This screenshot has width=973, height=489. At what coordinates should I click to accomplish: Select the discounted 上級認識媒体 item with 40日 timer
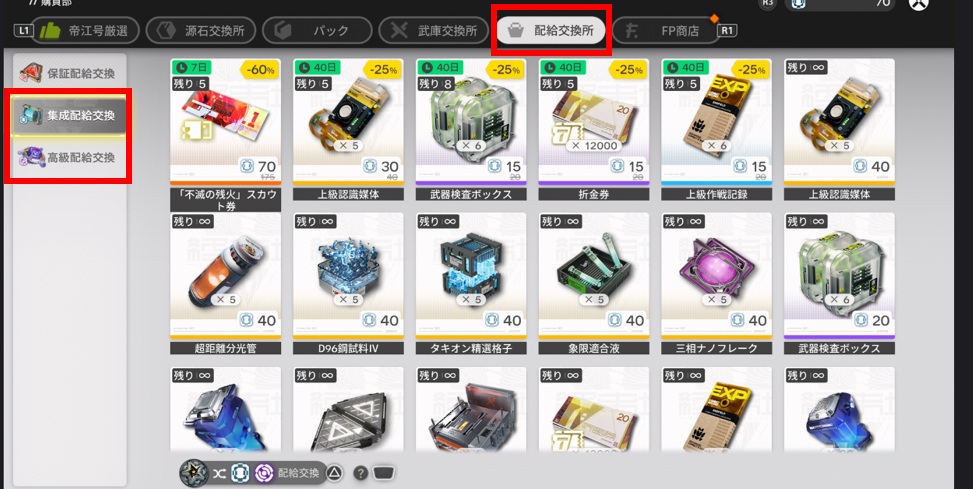coord(348,130)
